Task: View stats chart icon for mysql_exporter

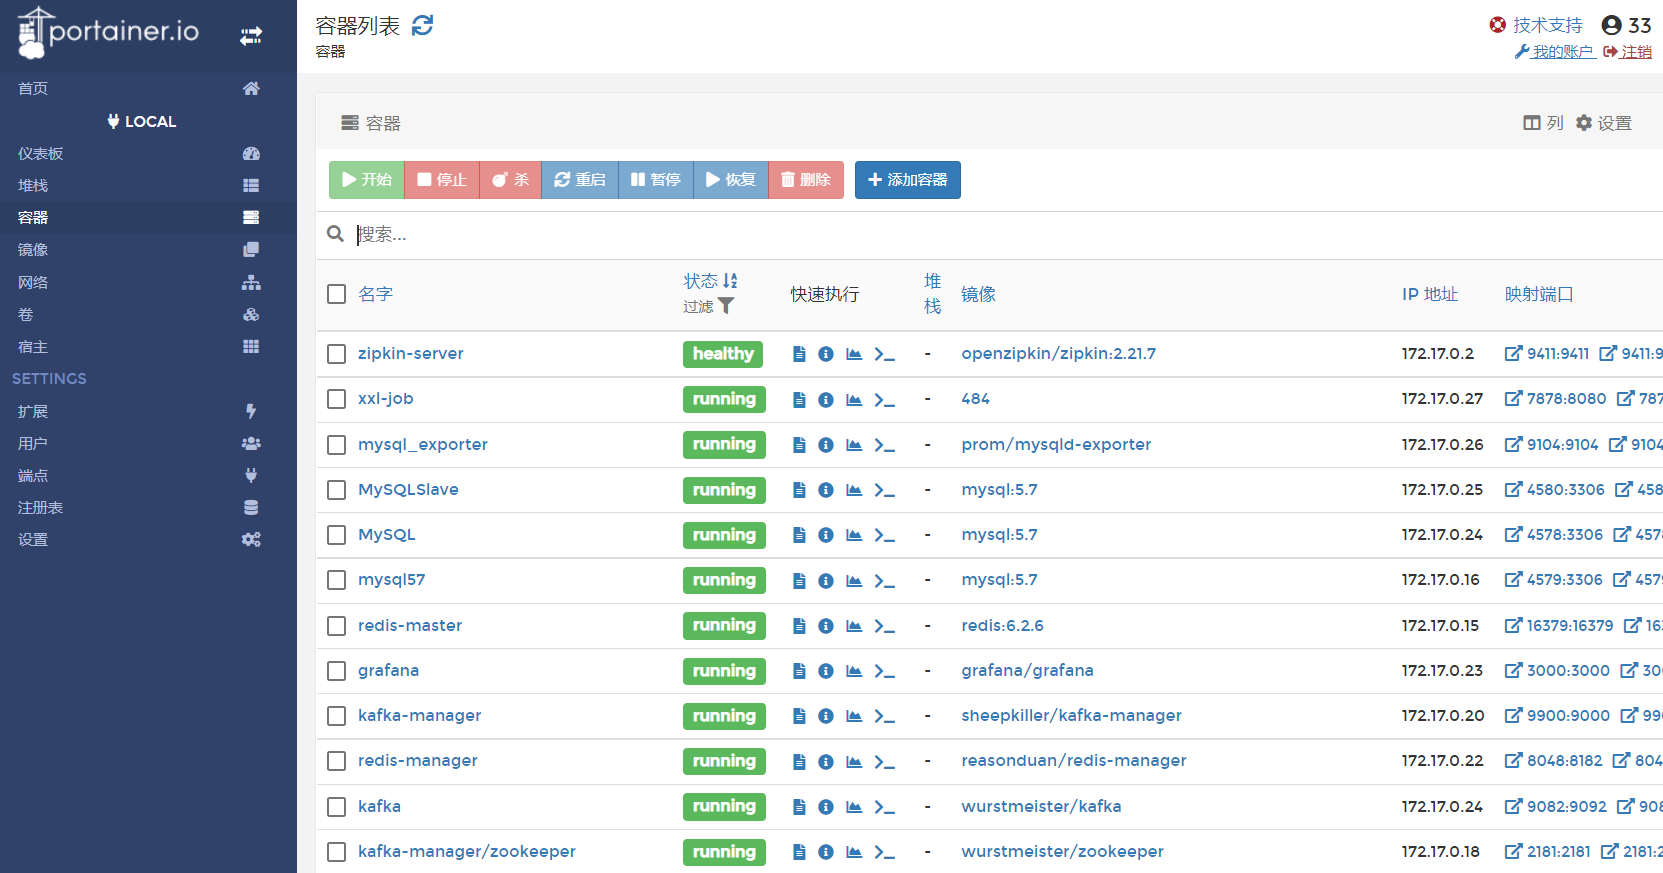Action: (854, 445)
